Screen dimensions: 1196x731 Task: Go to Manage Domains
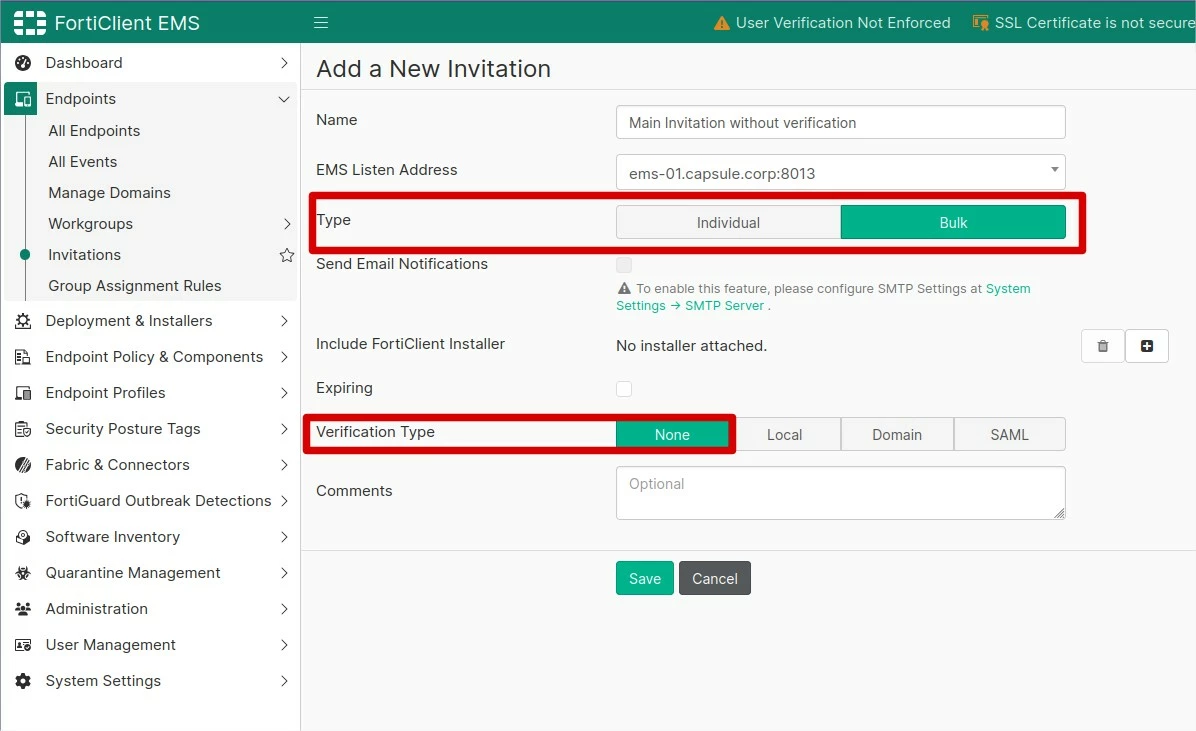click(110, 193)
